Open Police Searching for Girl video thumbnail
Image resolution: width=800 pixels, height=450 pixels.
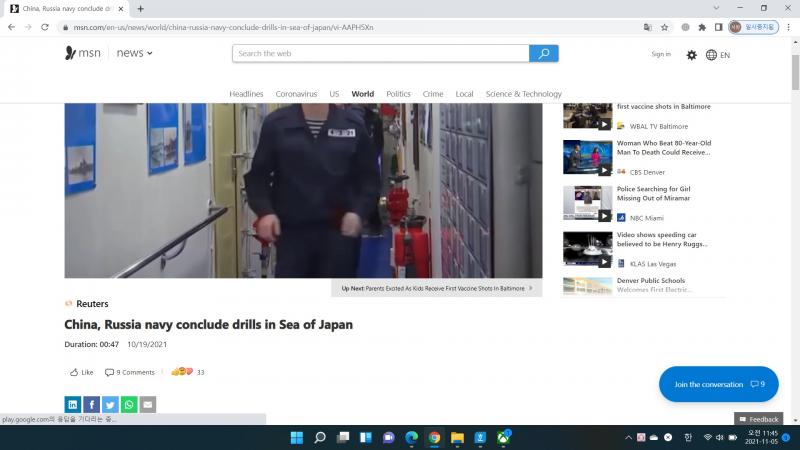(x=587, y=203)
